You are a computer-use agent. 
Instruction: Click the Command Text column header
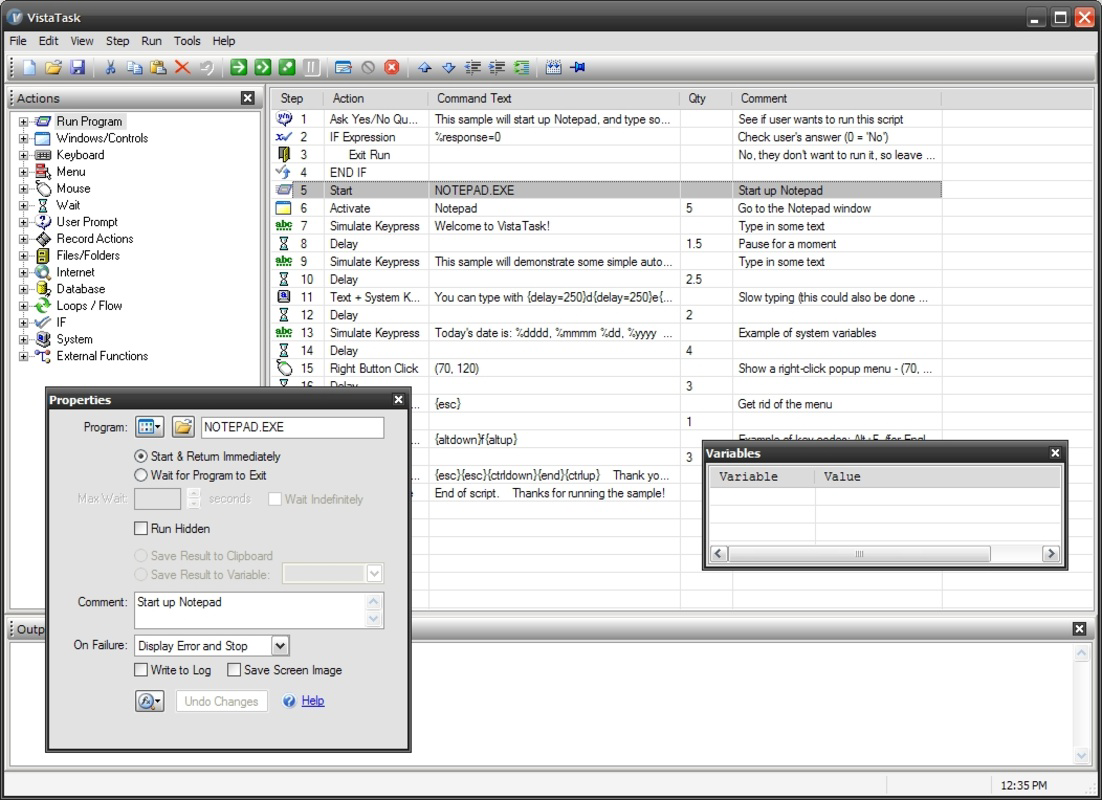[553, 98]
